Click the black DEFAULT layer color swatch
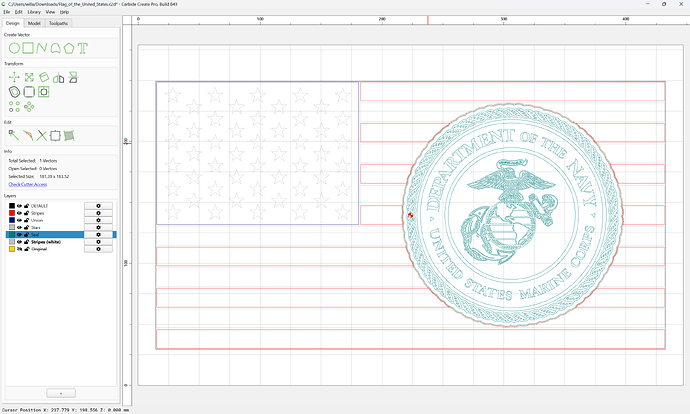690x414 pixels. point(12,206)
